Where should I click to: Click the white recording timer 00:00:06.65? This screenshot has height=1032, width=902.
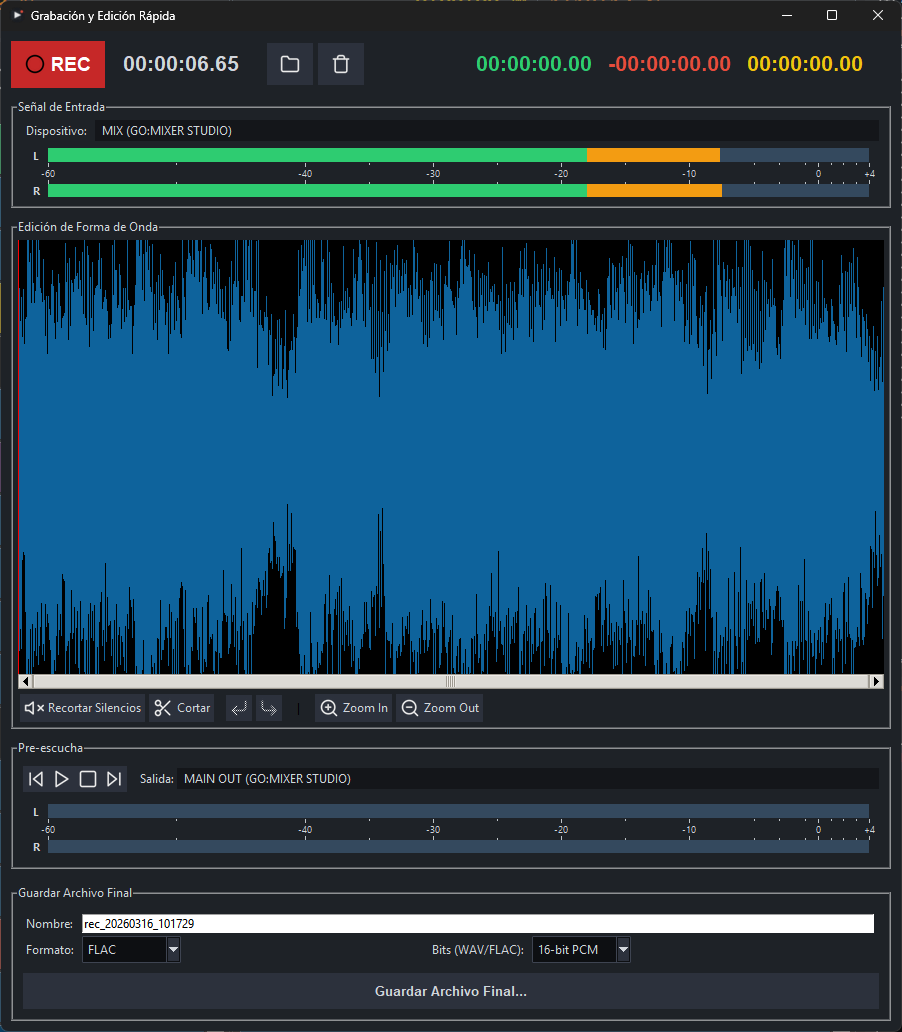[x=181, y=64]
